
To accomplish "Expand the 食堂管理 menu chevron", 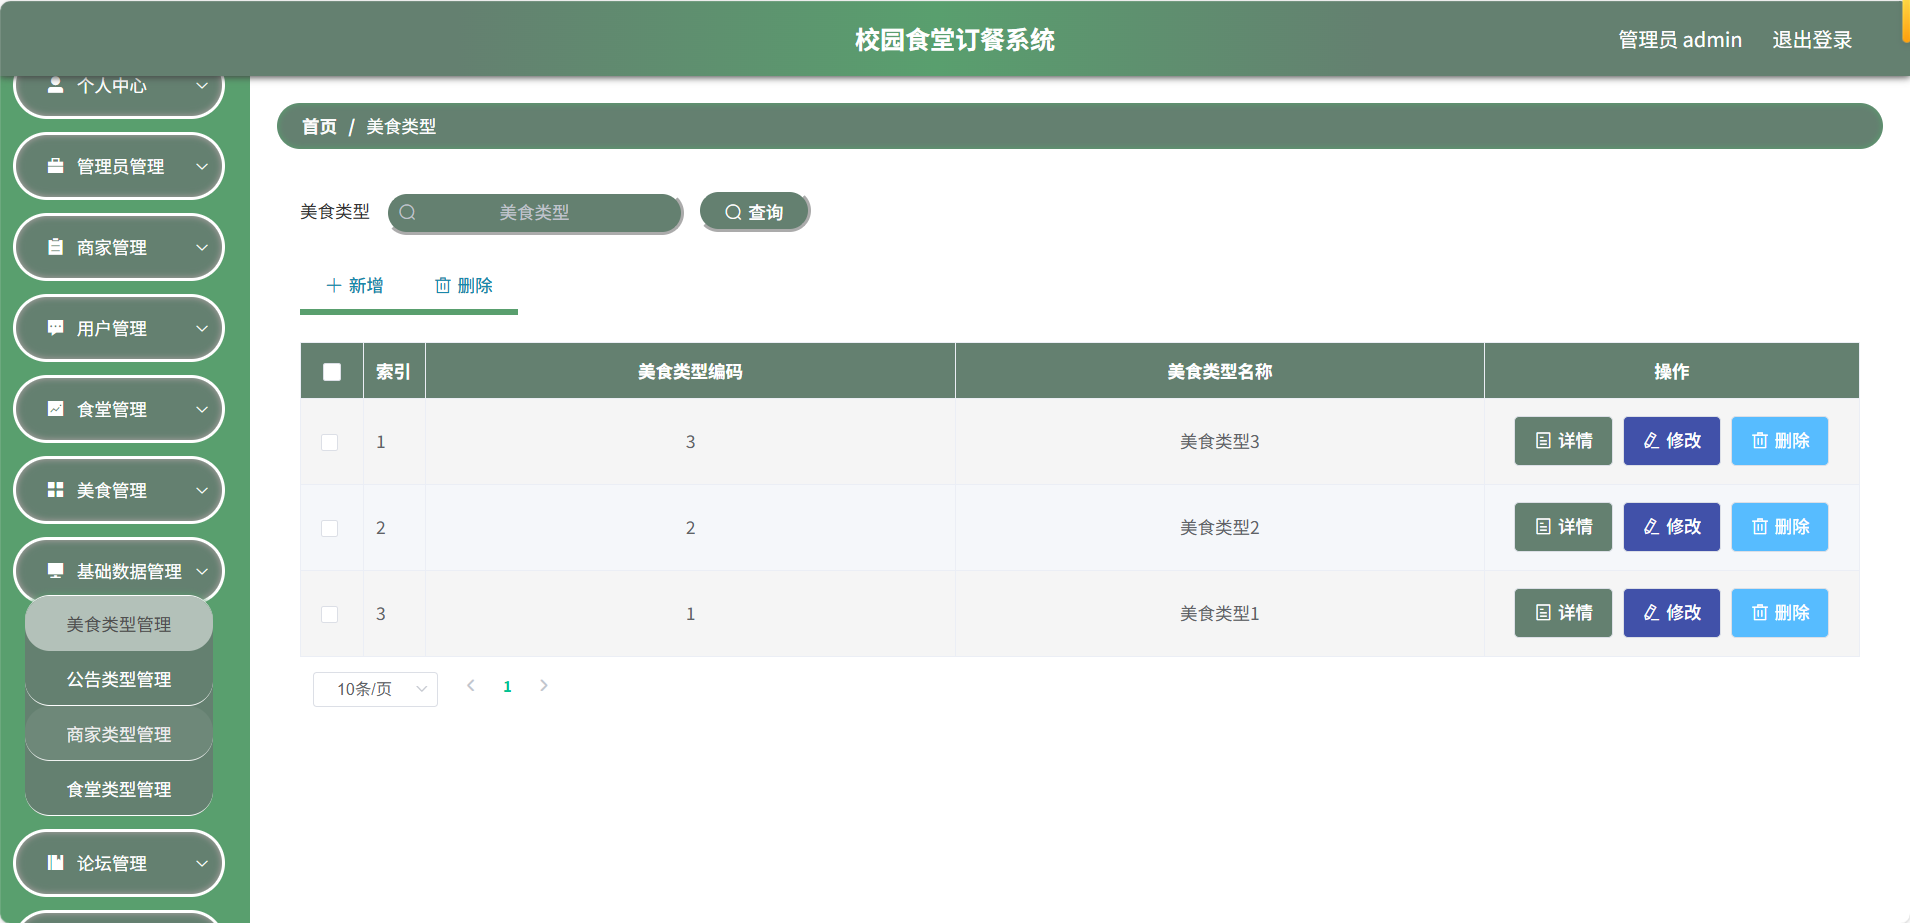I will click(x=202, y=409).
